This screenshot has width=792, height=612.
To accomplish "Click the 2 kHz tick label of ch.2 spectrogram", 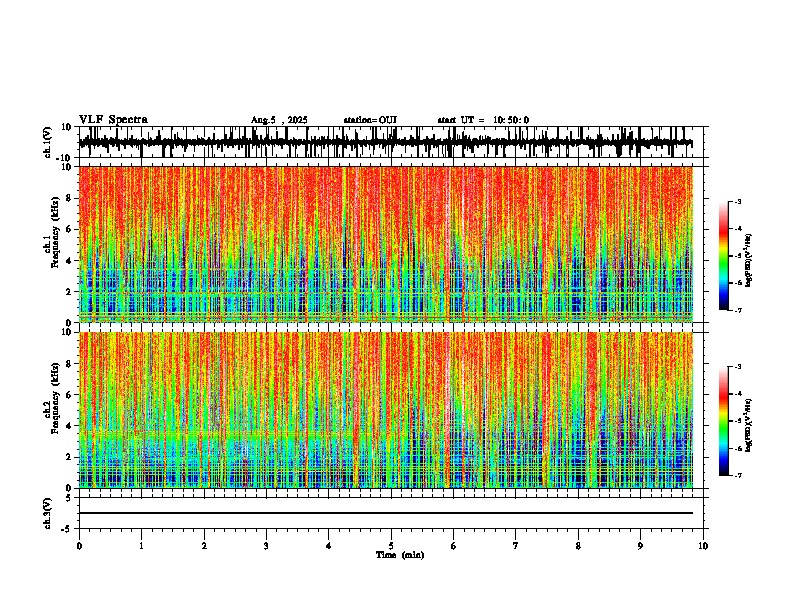I will (69, 457).
